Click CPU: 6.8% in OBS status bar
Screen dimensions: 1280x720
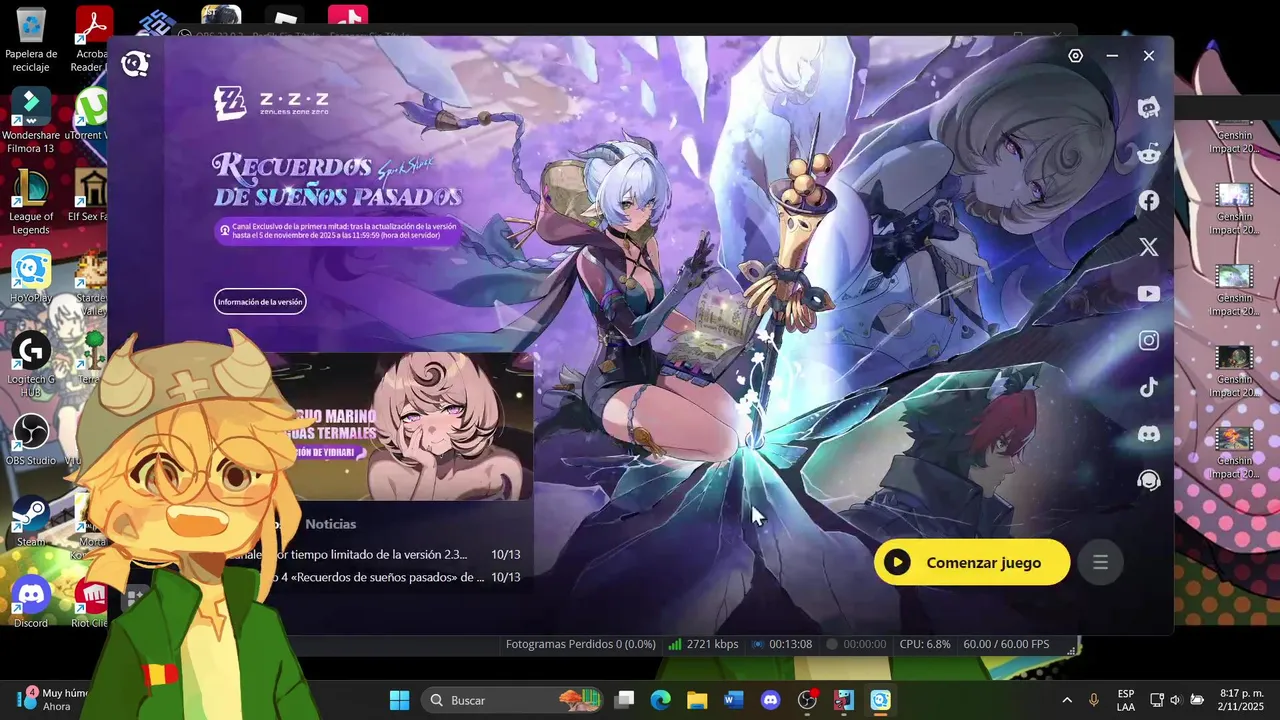pos(925,644)
